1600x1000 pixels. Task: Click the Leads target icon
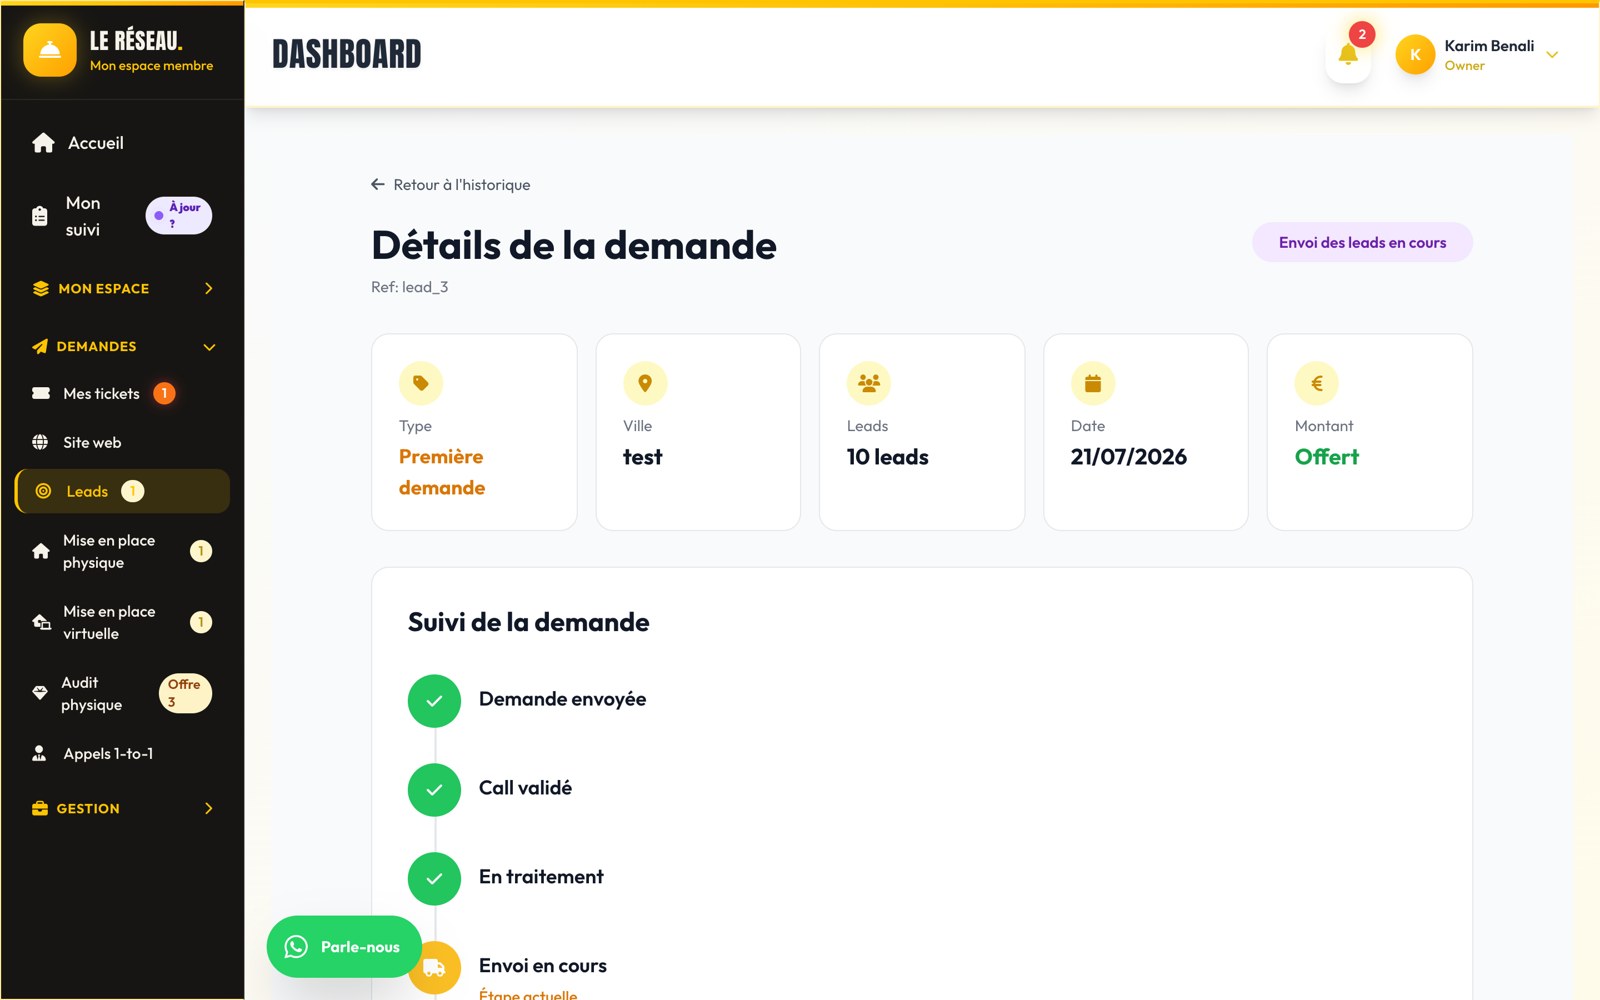point(43,491)
